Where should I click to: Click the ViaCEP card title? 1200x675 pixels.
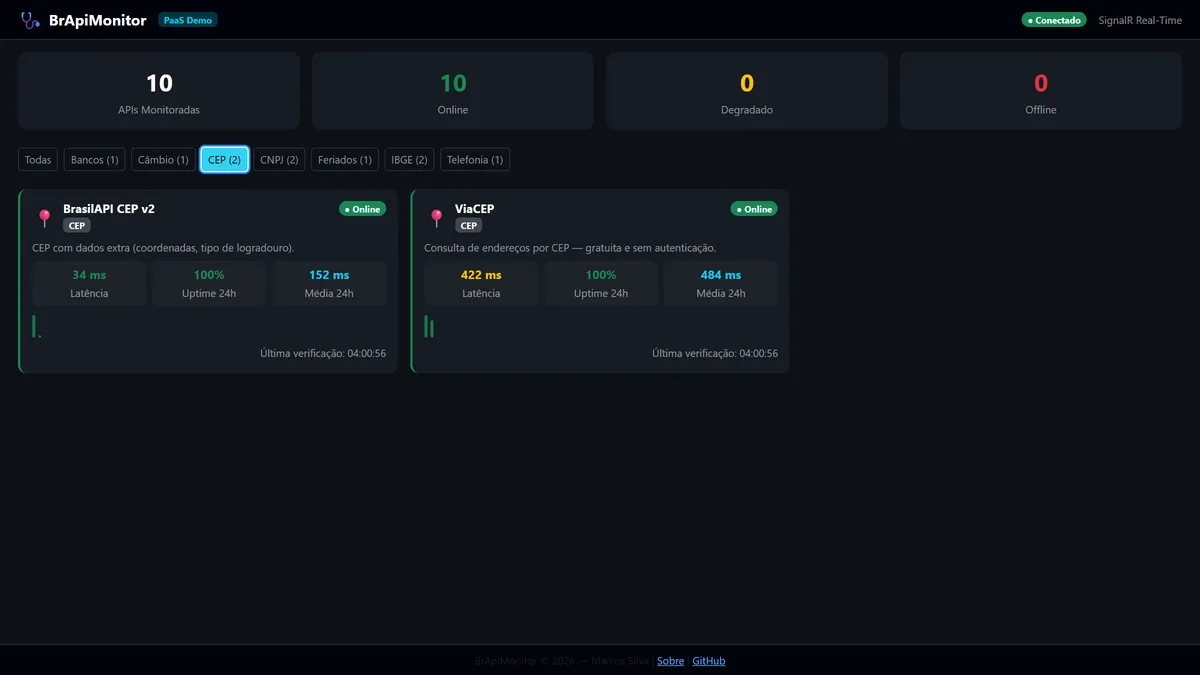[x=475, y=209]
